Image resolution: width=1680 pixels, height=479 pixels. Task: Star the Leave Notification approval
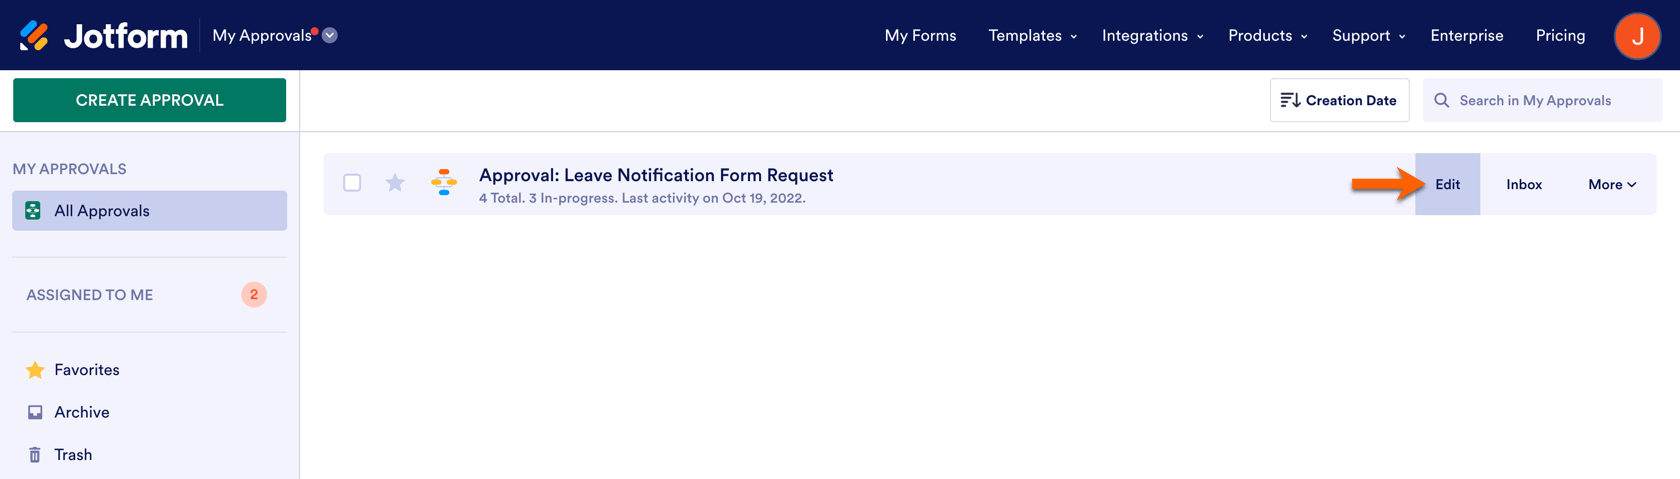(395, 183)
